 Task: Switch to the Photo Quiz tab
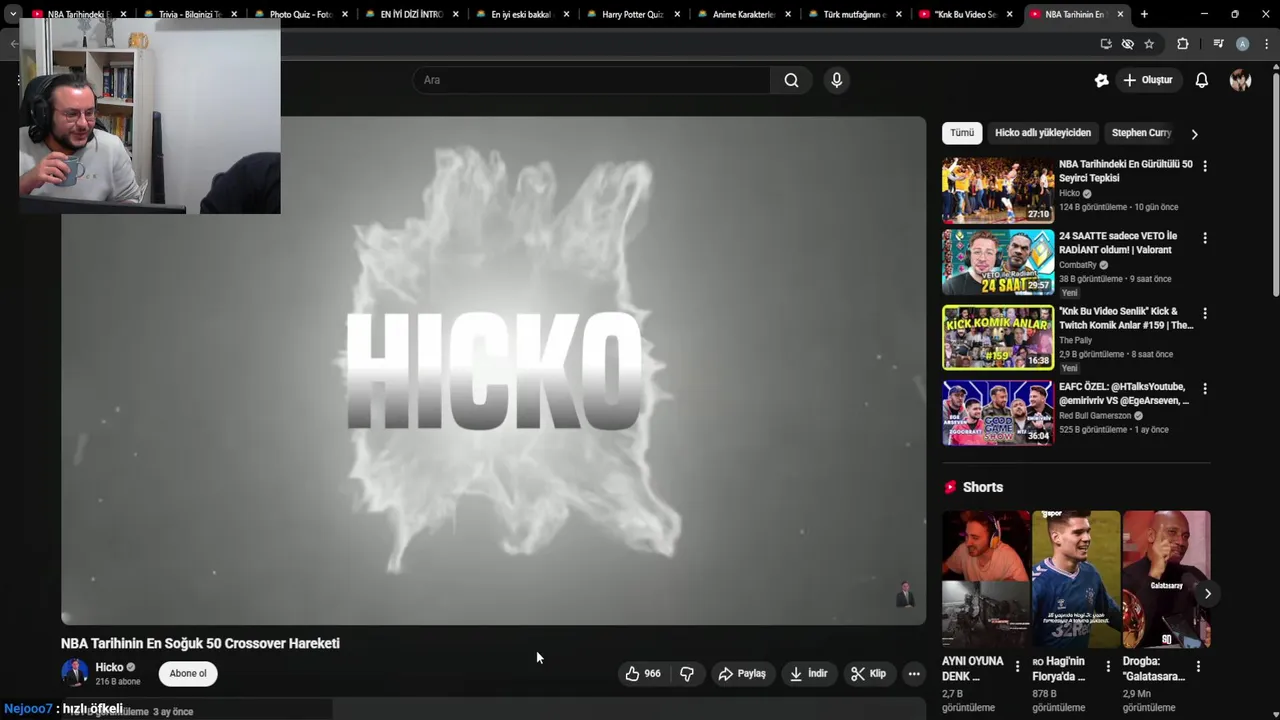tap(300, 15)
